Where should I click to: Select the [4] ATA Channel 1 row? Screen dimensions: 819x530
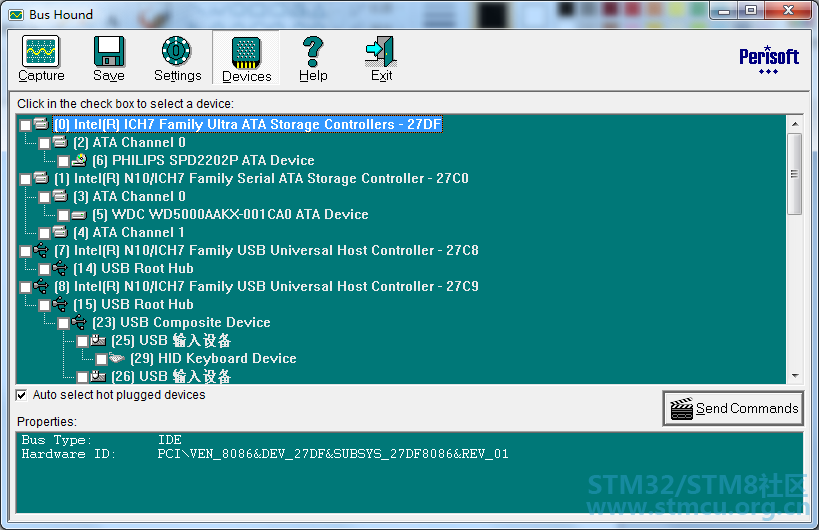[128, 232]
